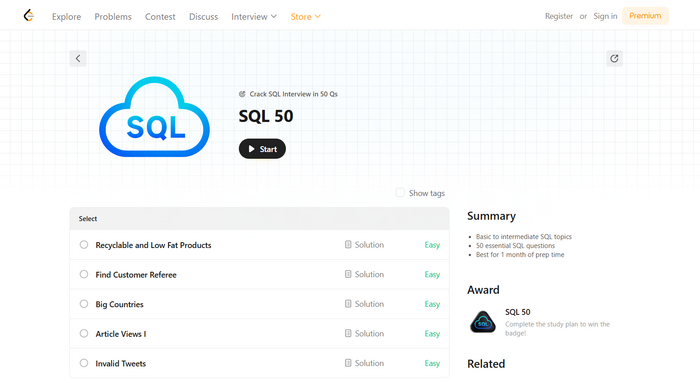Viewport: 700px width, 383px height.
Task: Click solution document icon for Recyclable and Low Fat Products
Action: (x=348, y=244)
